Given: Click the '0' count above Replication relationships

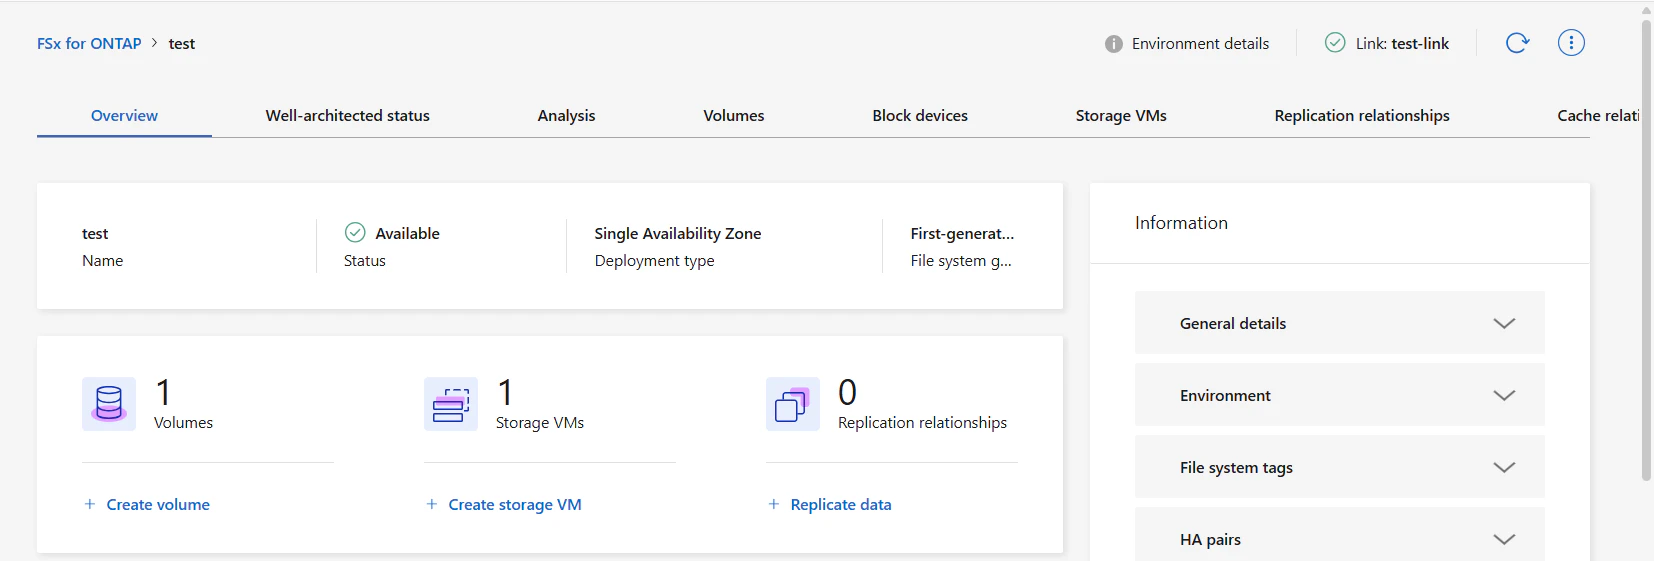Looking at the screenshot, I should click(x=847, y=392).
